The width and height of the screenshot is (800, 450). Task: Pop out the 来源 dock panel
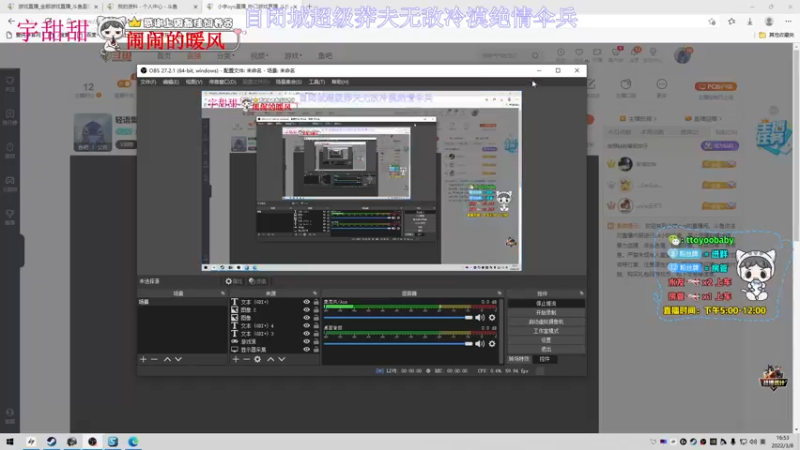tap(315, 293)
